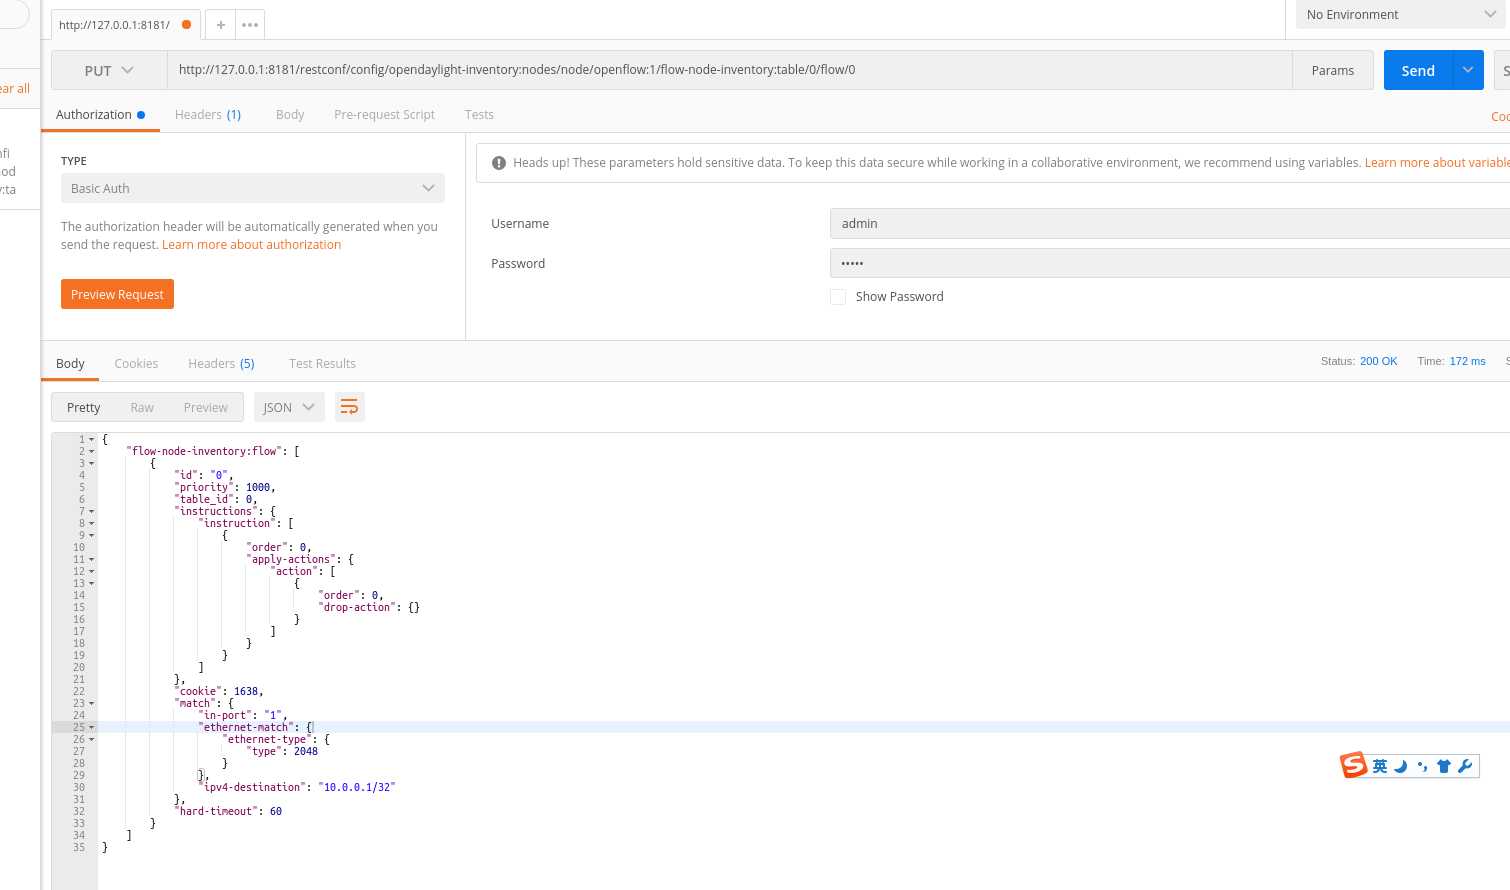Focus the Password input field
The width and height of the screenshot is (1510, 890).
coord(1169,263)
